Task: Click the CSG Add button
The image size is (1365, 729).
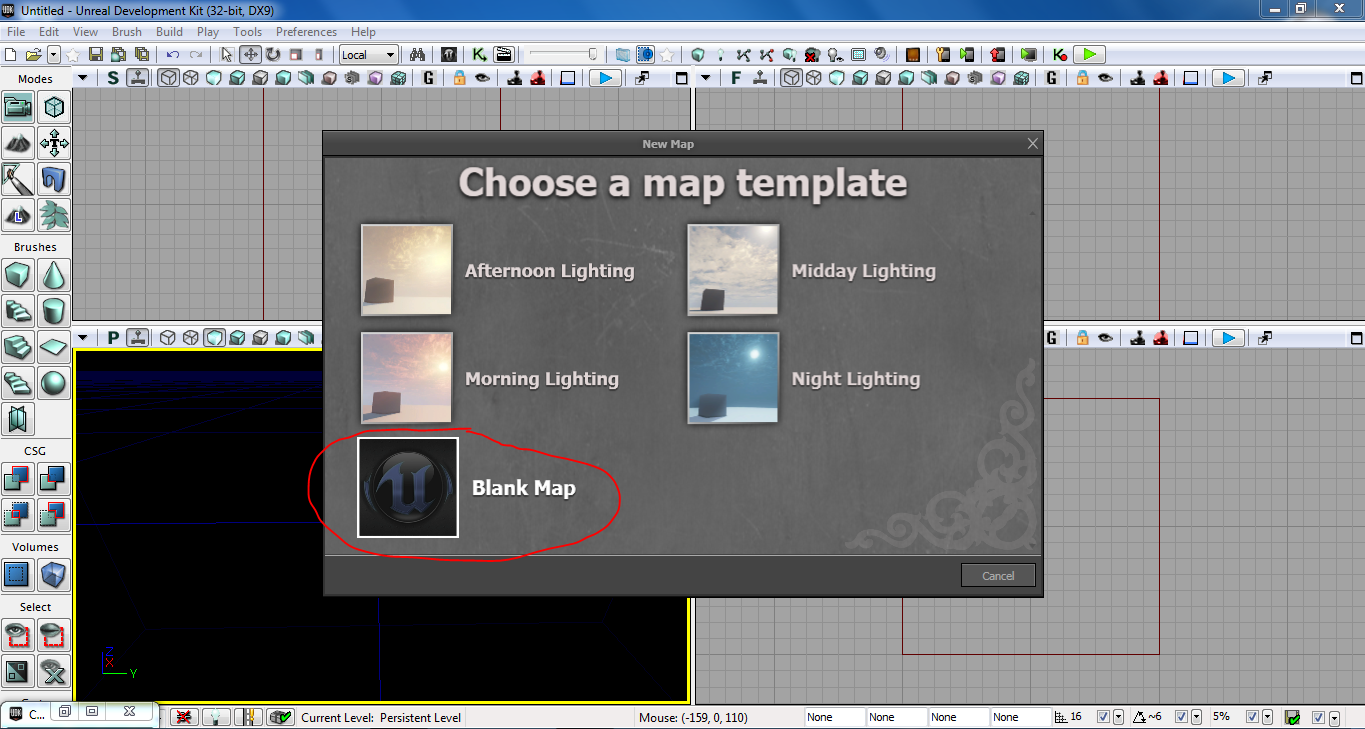Action: tap(19, 479)
